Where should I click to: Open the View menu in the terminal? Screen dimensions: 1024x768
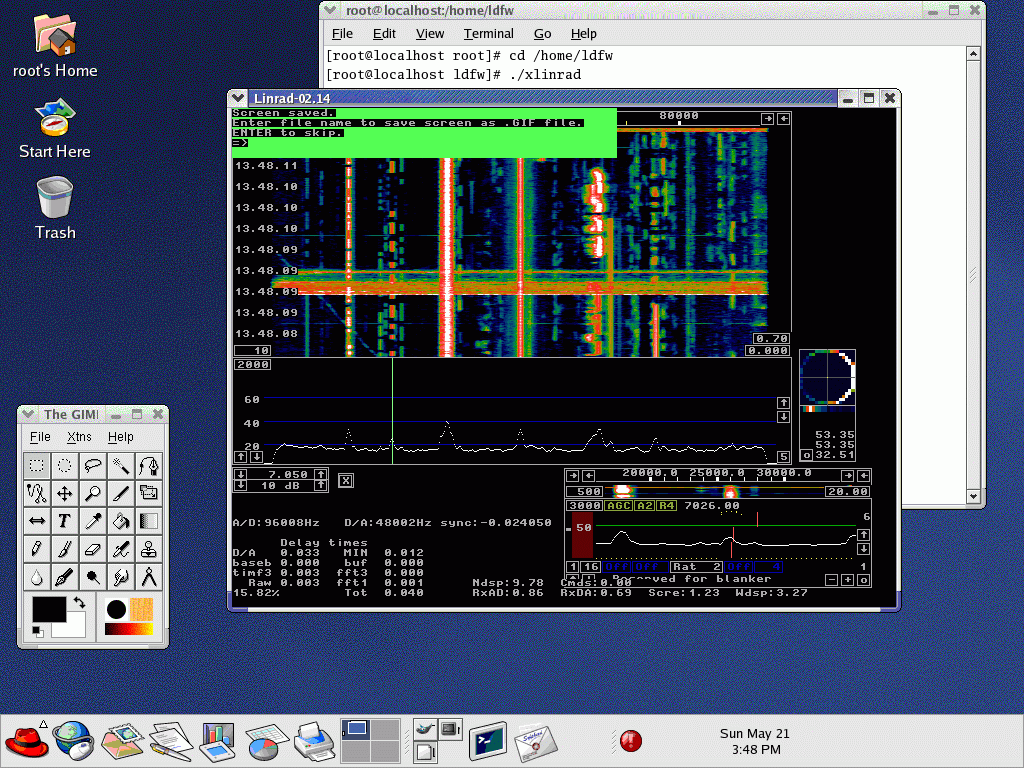point(430,34)
